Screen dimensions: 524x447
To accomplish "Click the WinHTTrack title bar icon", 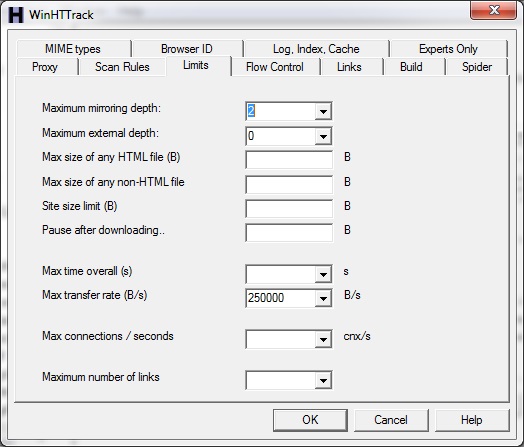I will pos(16,15).
